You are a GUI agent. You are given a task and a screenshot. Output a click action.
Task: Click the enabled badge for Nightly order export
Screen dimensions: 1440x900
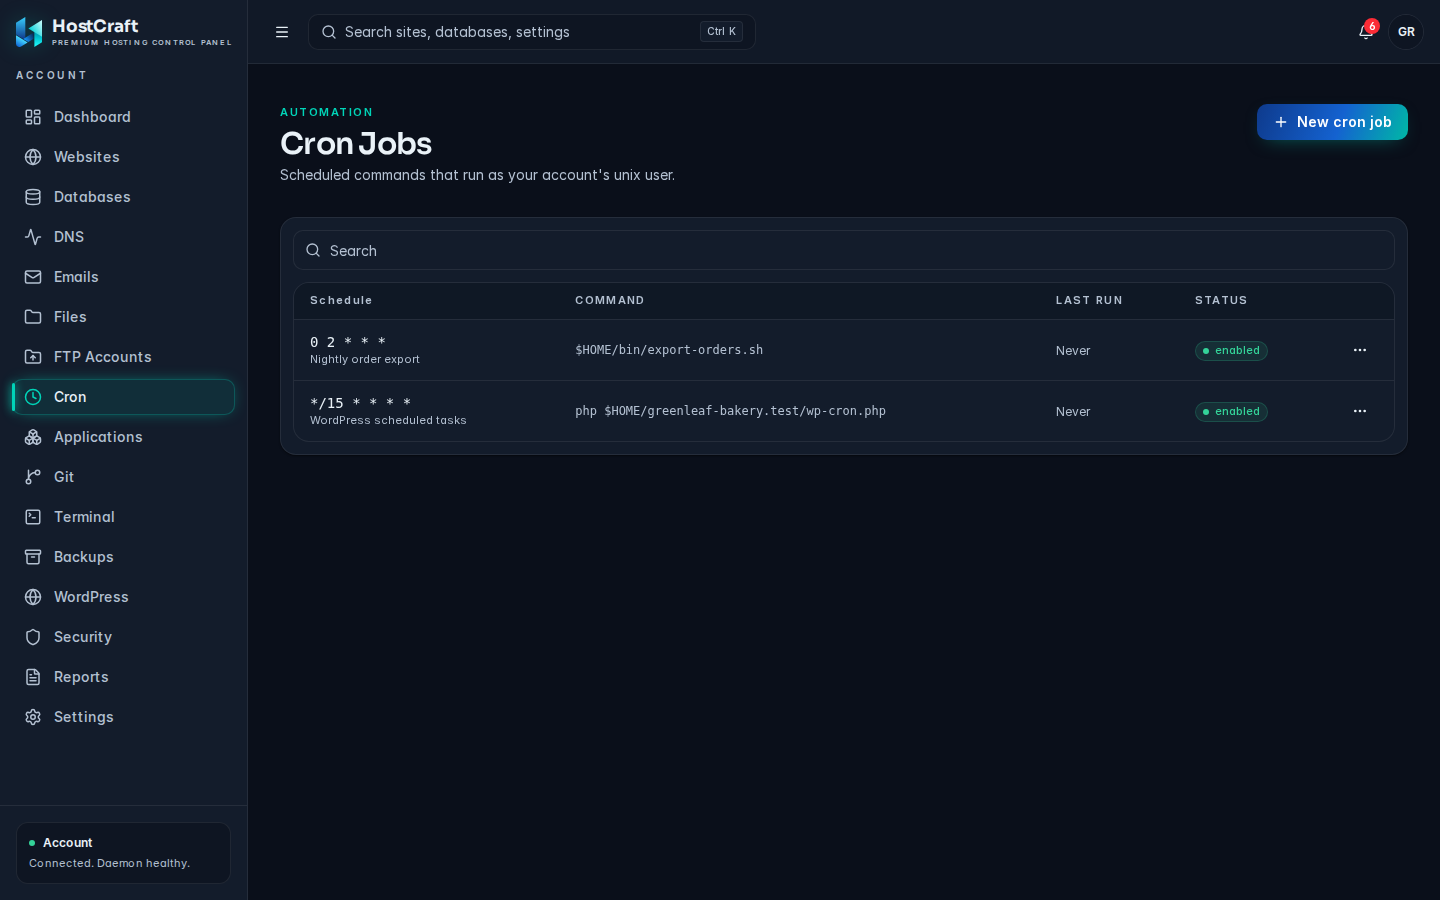click(x=1231, y=351)
